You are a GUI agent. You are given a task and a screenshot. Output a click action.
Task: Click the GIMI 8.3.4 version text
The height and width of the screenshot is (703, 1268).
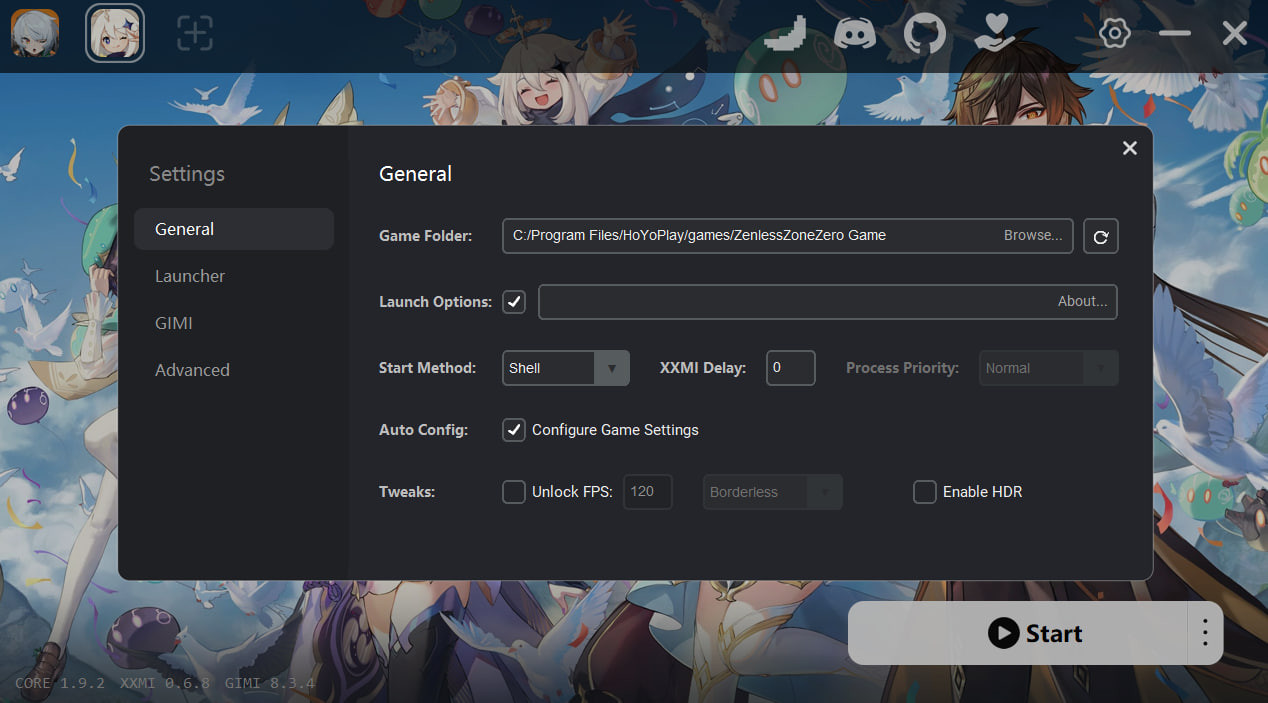[x=270, y=684]
